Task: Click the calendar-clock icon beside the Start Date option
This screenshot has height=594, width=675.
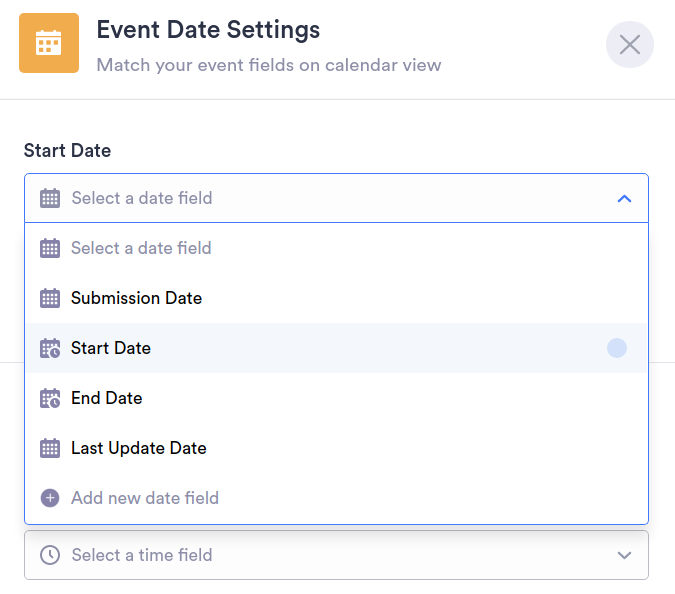Action: (x=50, y=348)
